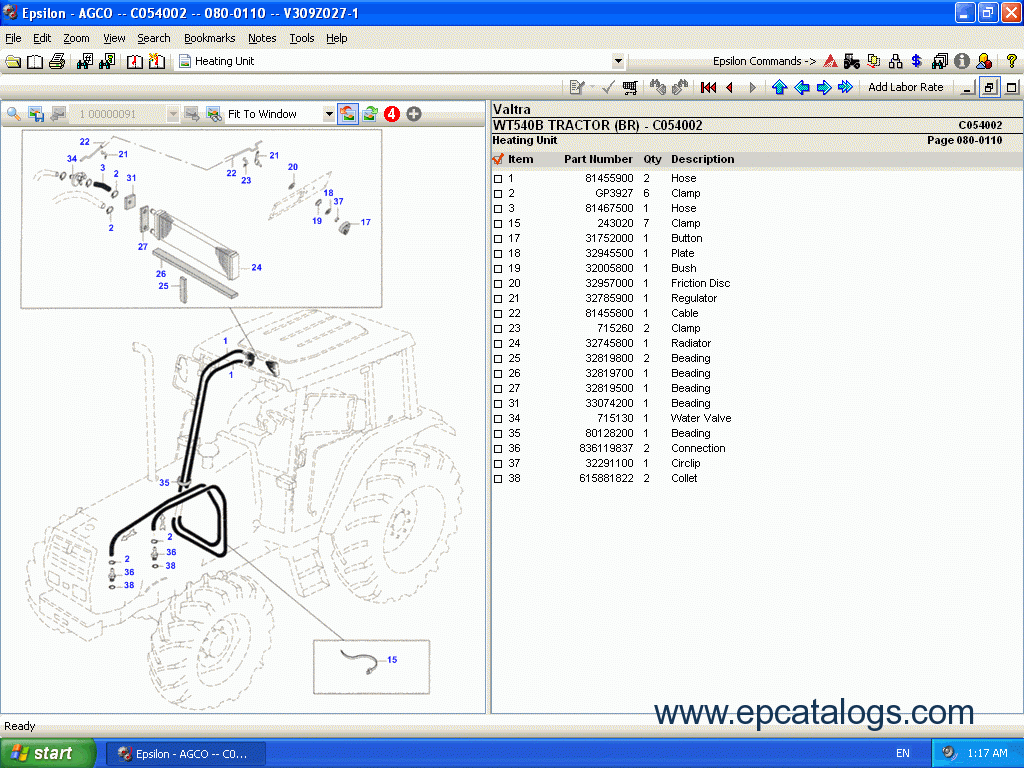Click the binoculars icon with the document symbol
This screenshot has height=768, width=1024.
pyautogui.click(x=107, y=61)
